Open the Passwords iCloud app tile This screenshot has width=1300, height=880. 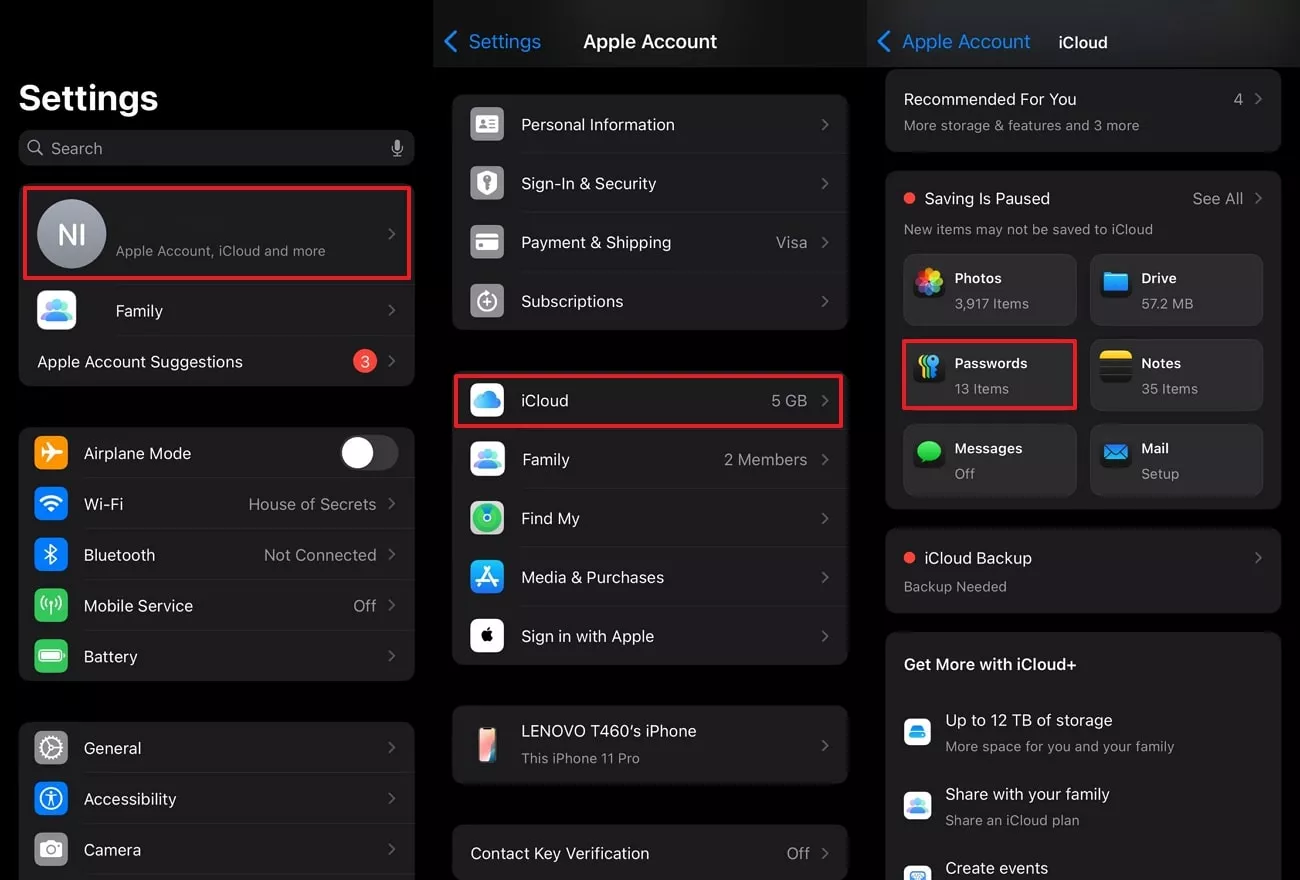click(988, 375)
